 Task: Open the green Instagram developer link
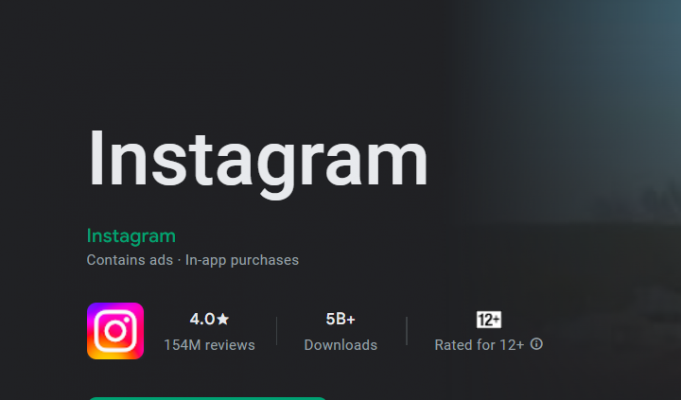(x=131, y=236)
